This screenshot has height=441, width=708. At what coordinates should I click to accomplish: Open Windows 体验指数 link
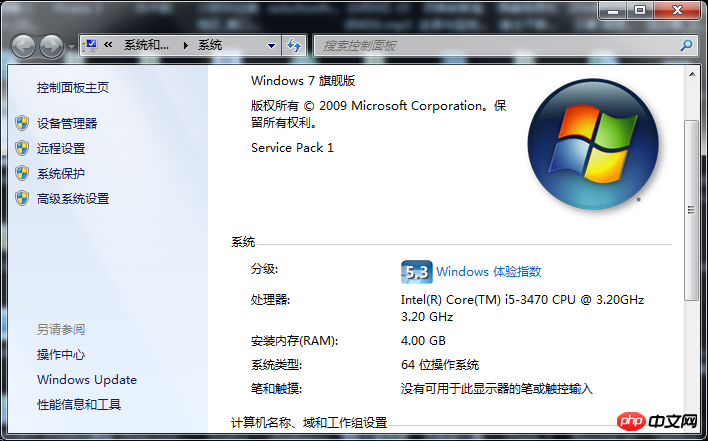click(489, 272)
